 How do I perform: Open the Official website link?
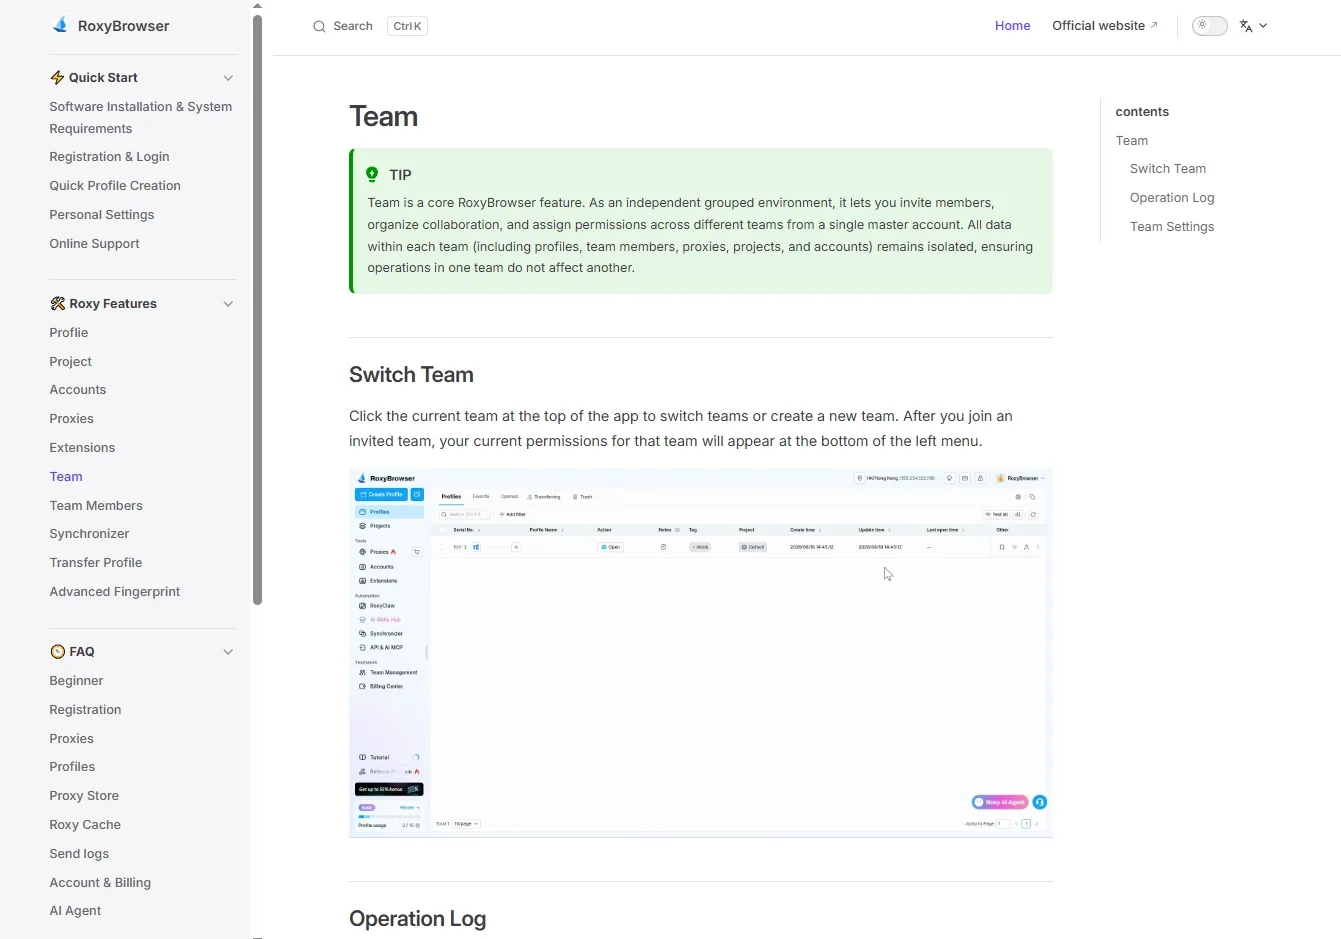tap(1104, 26)
